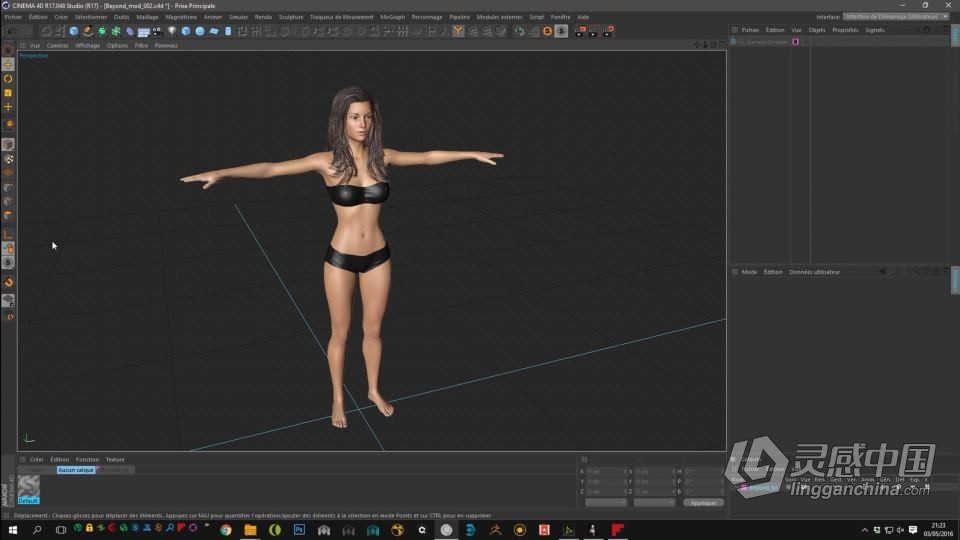
Task: Select the Rotate tool in the left palette
Action: click(8, 79)
